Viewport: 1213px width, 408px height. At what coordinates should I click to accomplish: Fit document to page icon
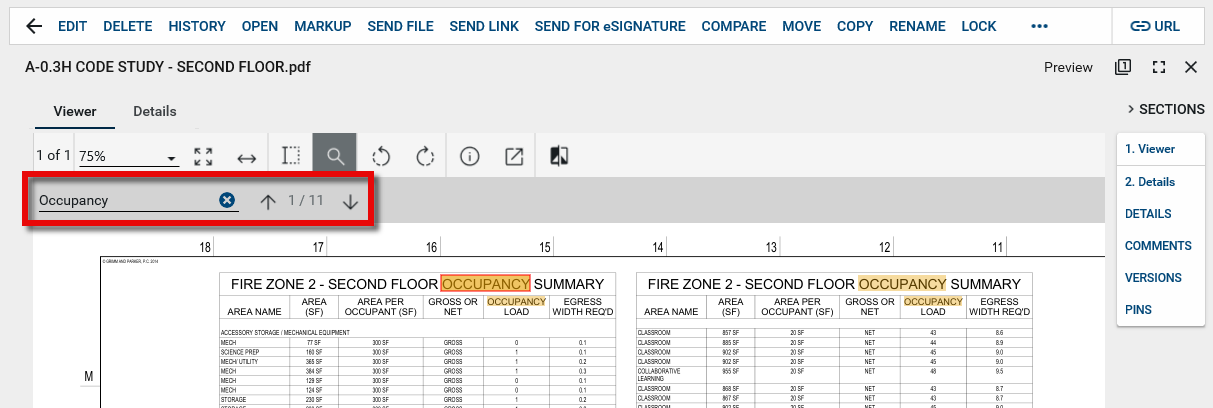click(x=204, y=156)
